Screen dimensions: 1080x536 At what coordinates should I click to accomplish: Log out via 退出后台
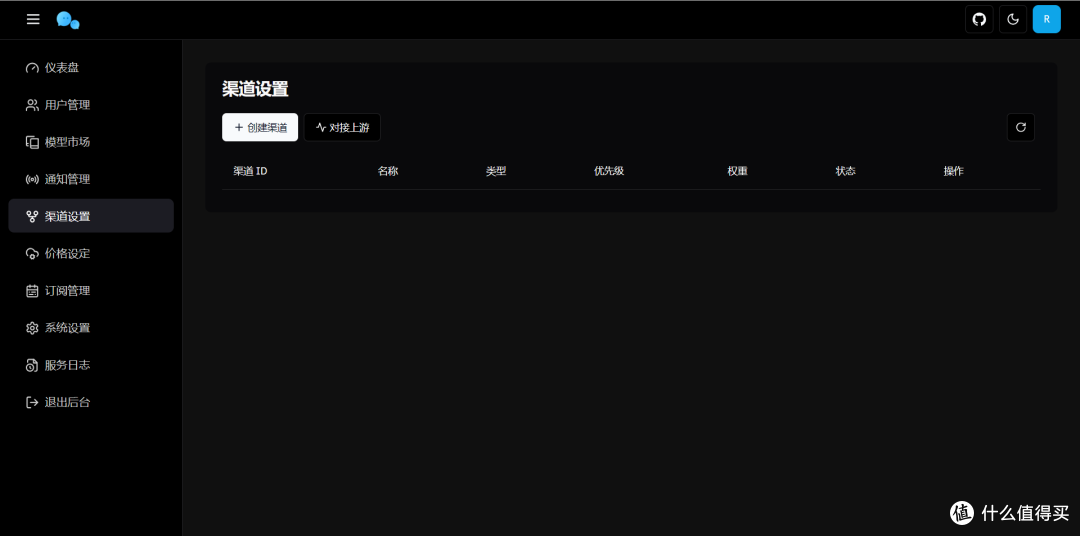(x=91, y=403)
